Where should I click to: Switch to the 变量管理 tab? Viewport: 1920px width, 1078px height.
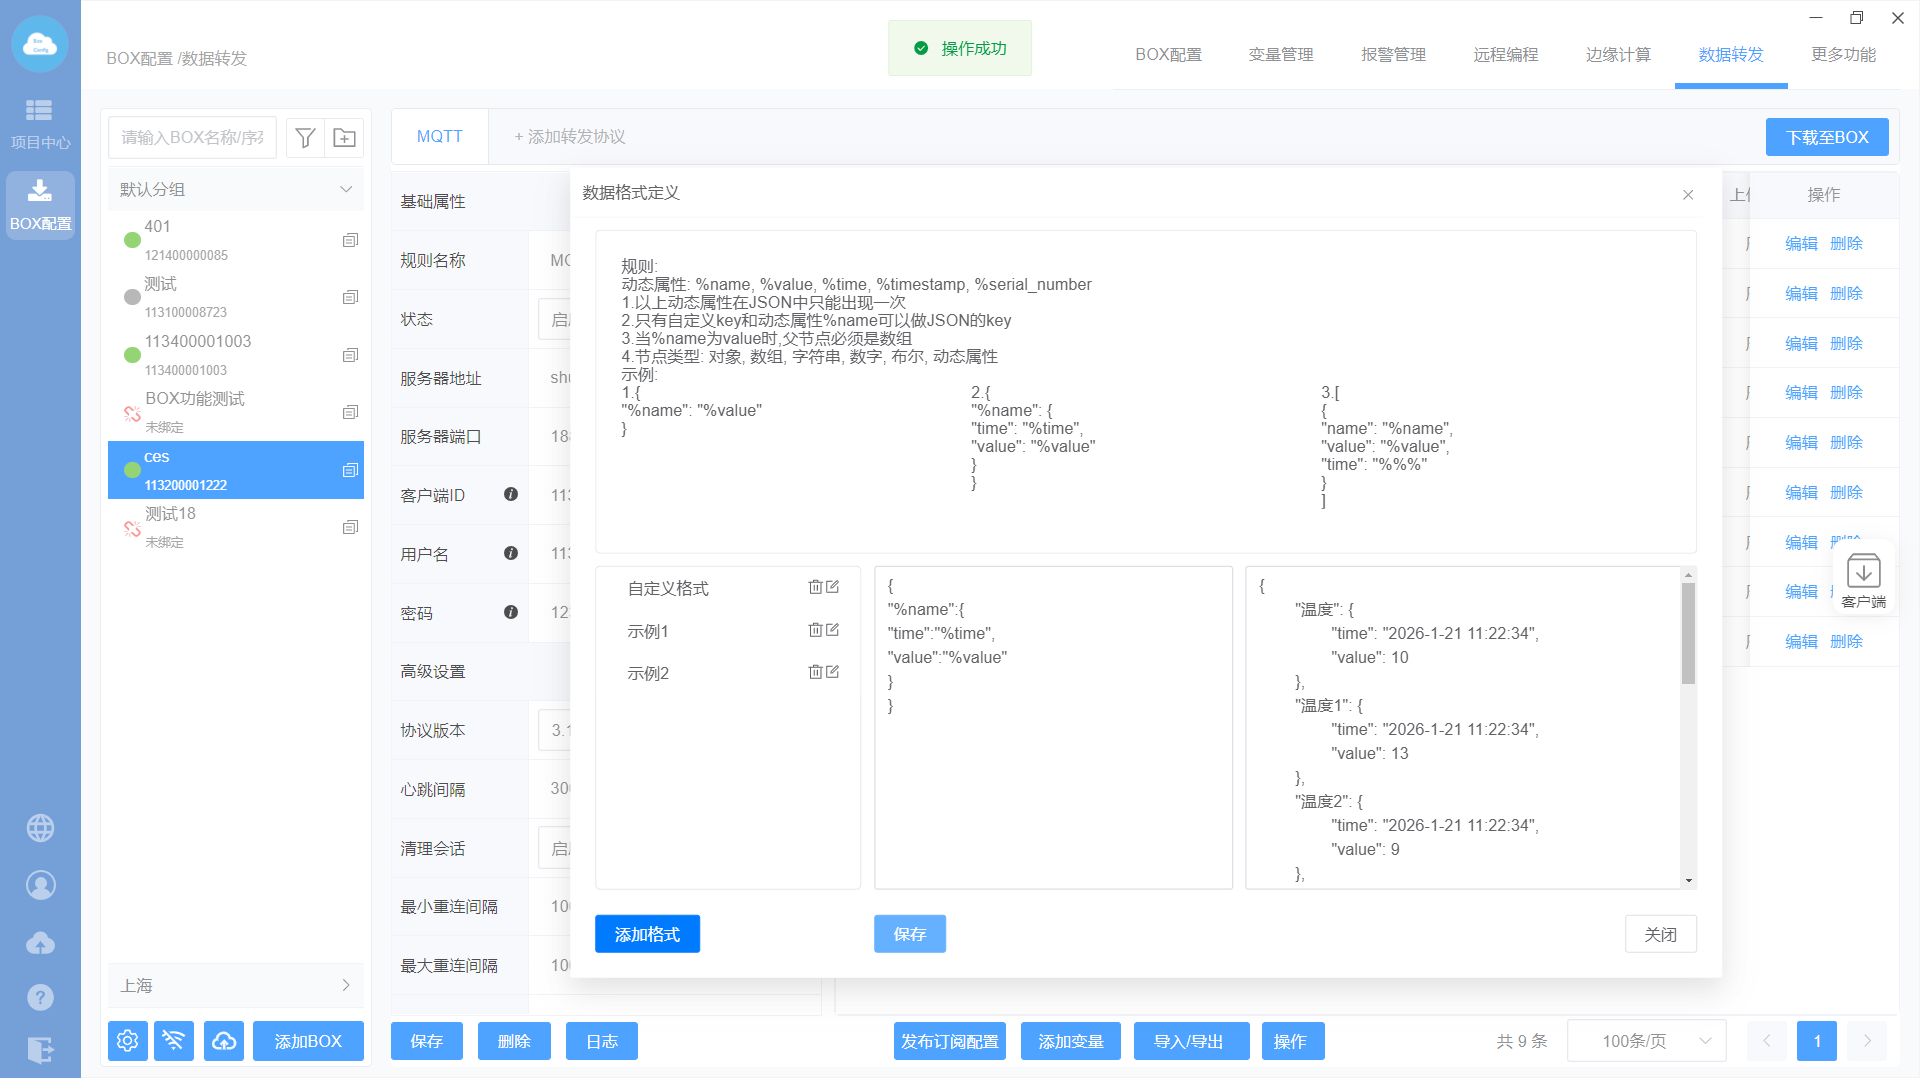pos(1280,55)
